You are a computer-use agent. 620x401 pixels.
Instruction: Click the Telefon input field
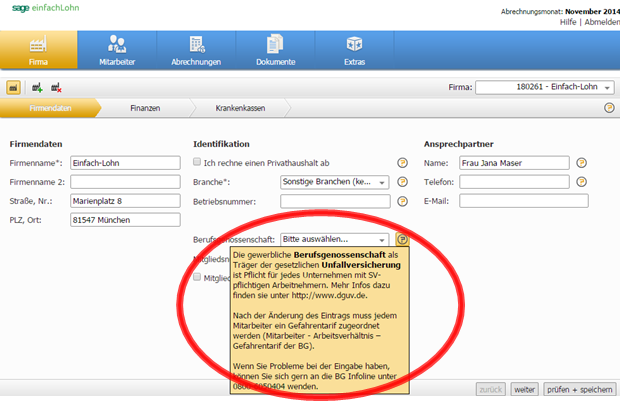pyautogui.click(x=514, y=182)
